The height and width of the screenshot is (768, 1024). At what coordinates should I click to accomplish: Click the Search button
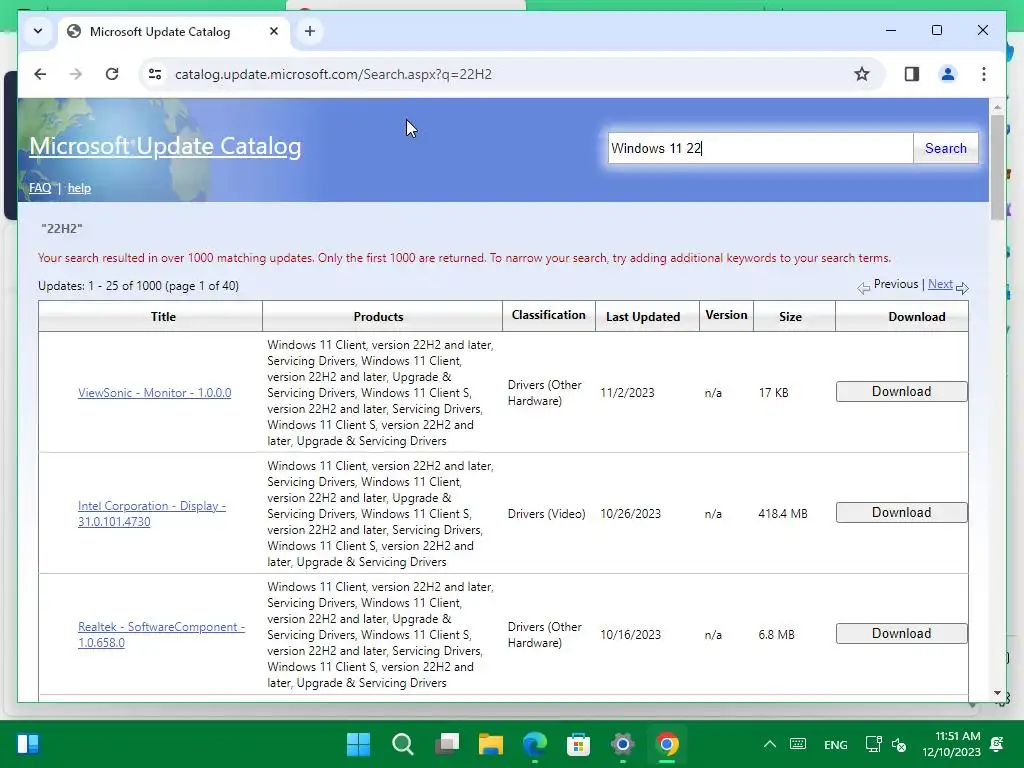[946, 148]
